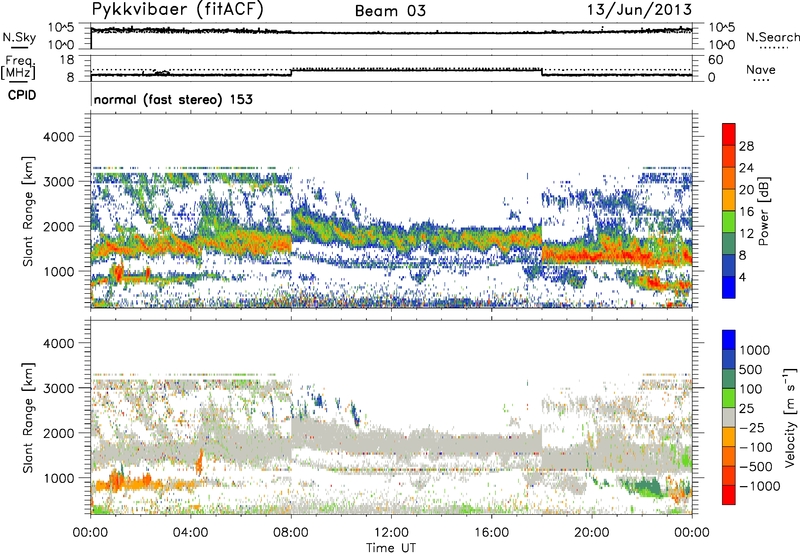
Task: Click the N.Search dotted line legend sample
Action: tap(774, 48)
